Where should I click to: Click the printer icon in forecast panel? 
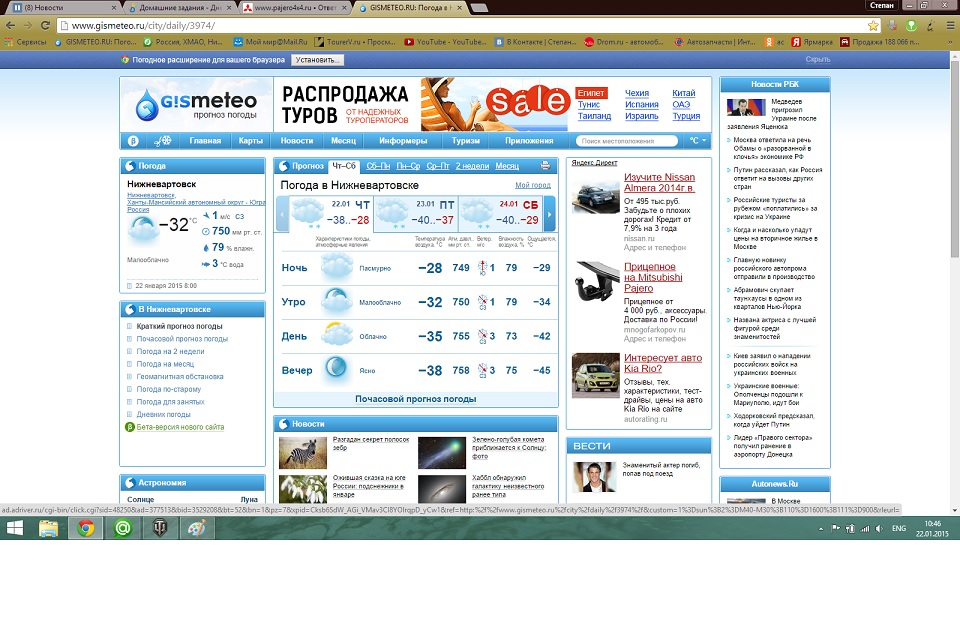545,166
